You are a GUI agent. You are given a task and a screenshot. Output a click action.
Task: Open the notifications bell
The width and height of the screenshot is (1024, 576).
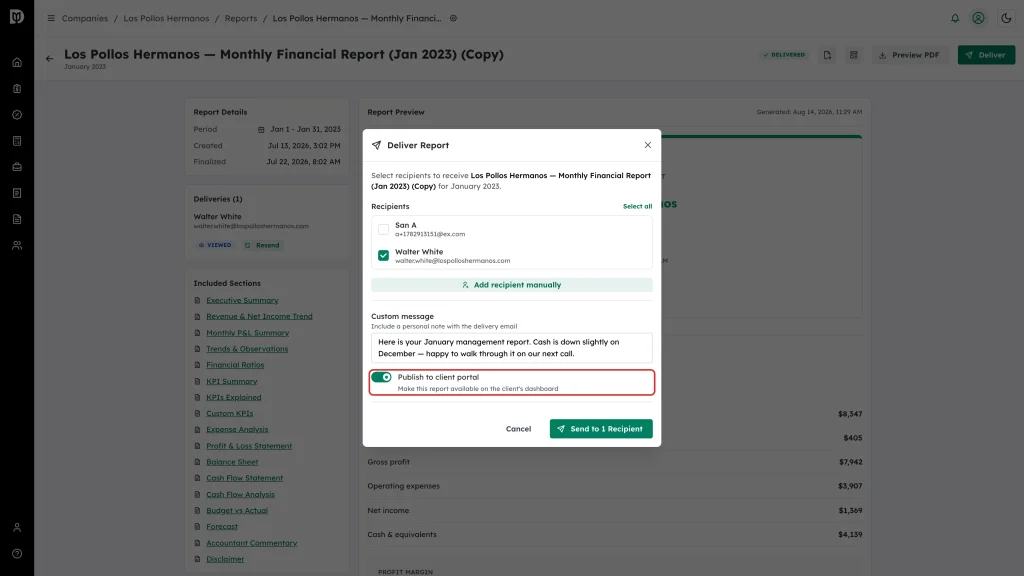955,18
